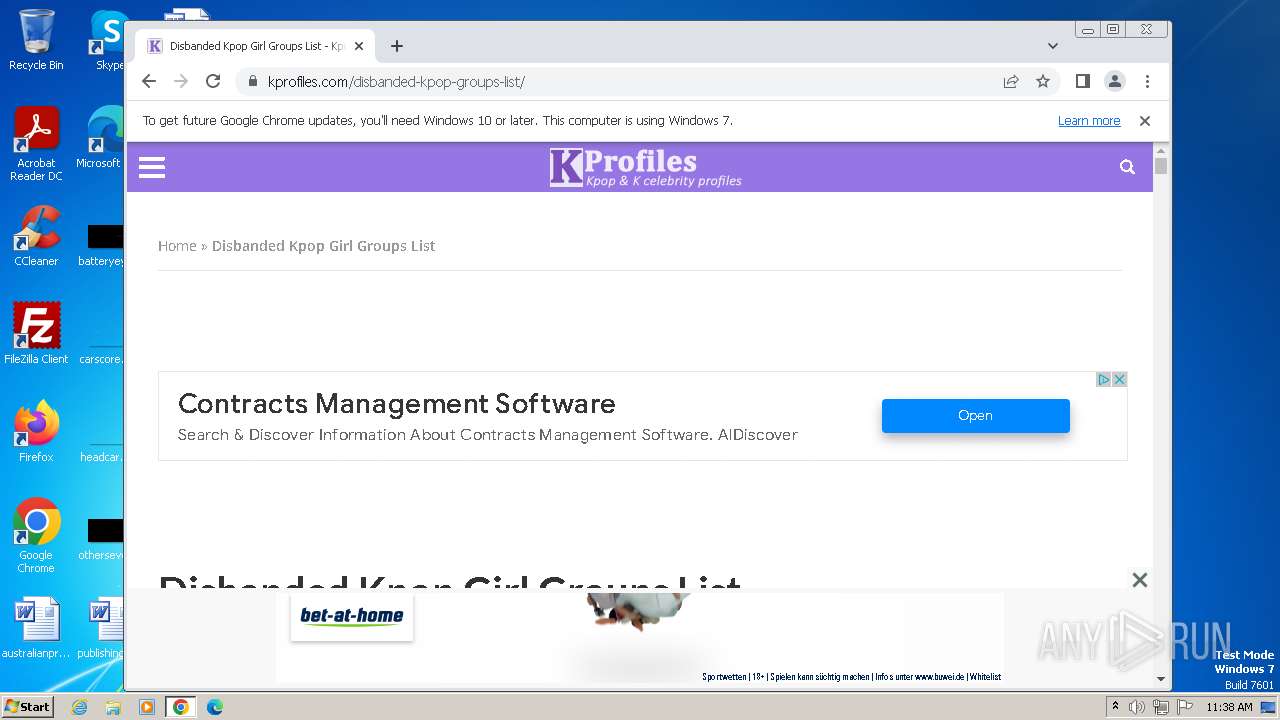Bookmark this page with the star icon
Screen dimensions: 1280x720
pos(1043,81)
